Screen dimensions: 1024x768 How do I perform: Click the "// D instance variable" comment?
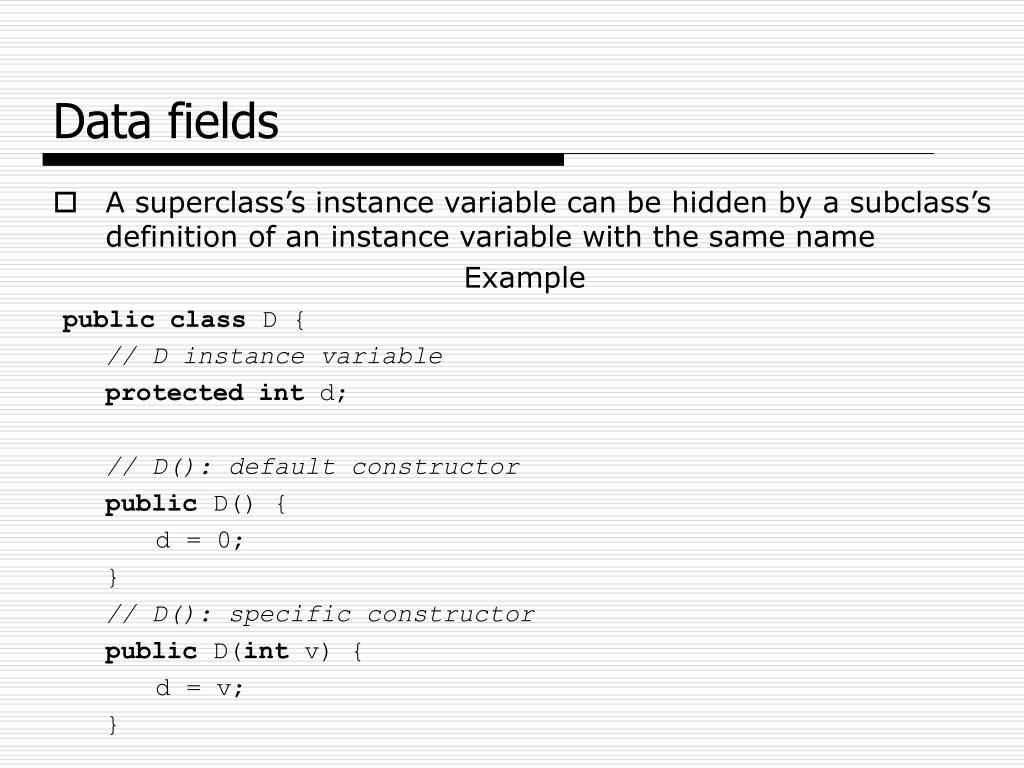274,357
